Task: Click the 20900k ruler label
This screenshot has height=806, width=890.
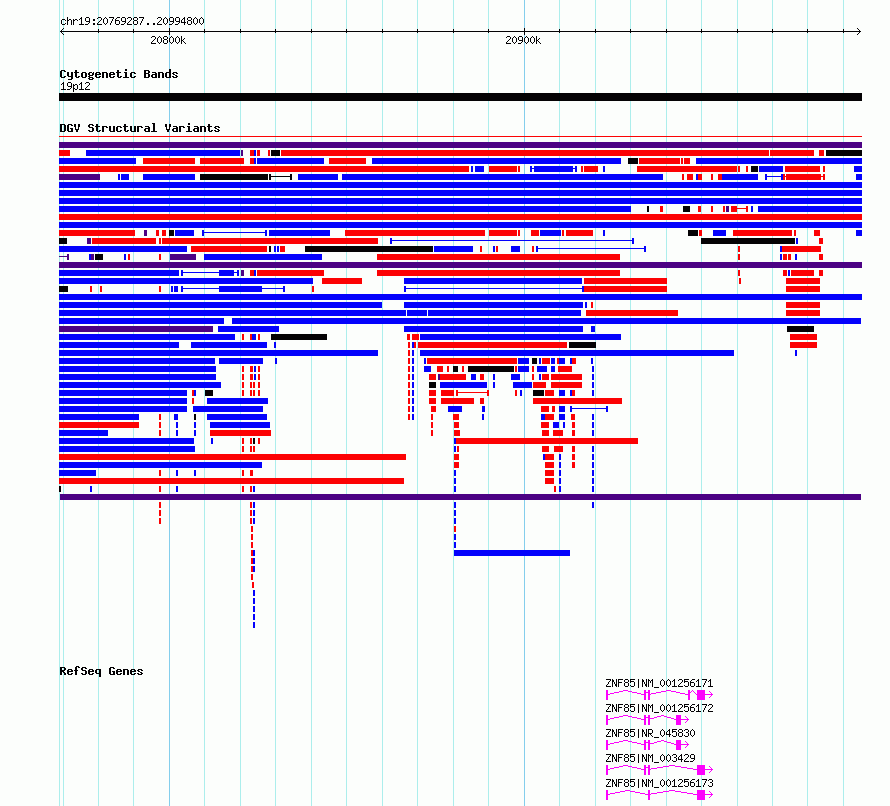Action: pos(523,40)
